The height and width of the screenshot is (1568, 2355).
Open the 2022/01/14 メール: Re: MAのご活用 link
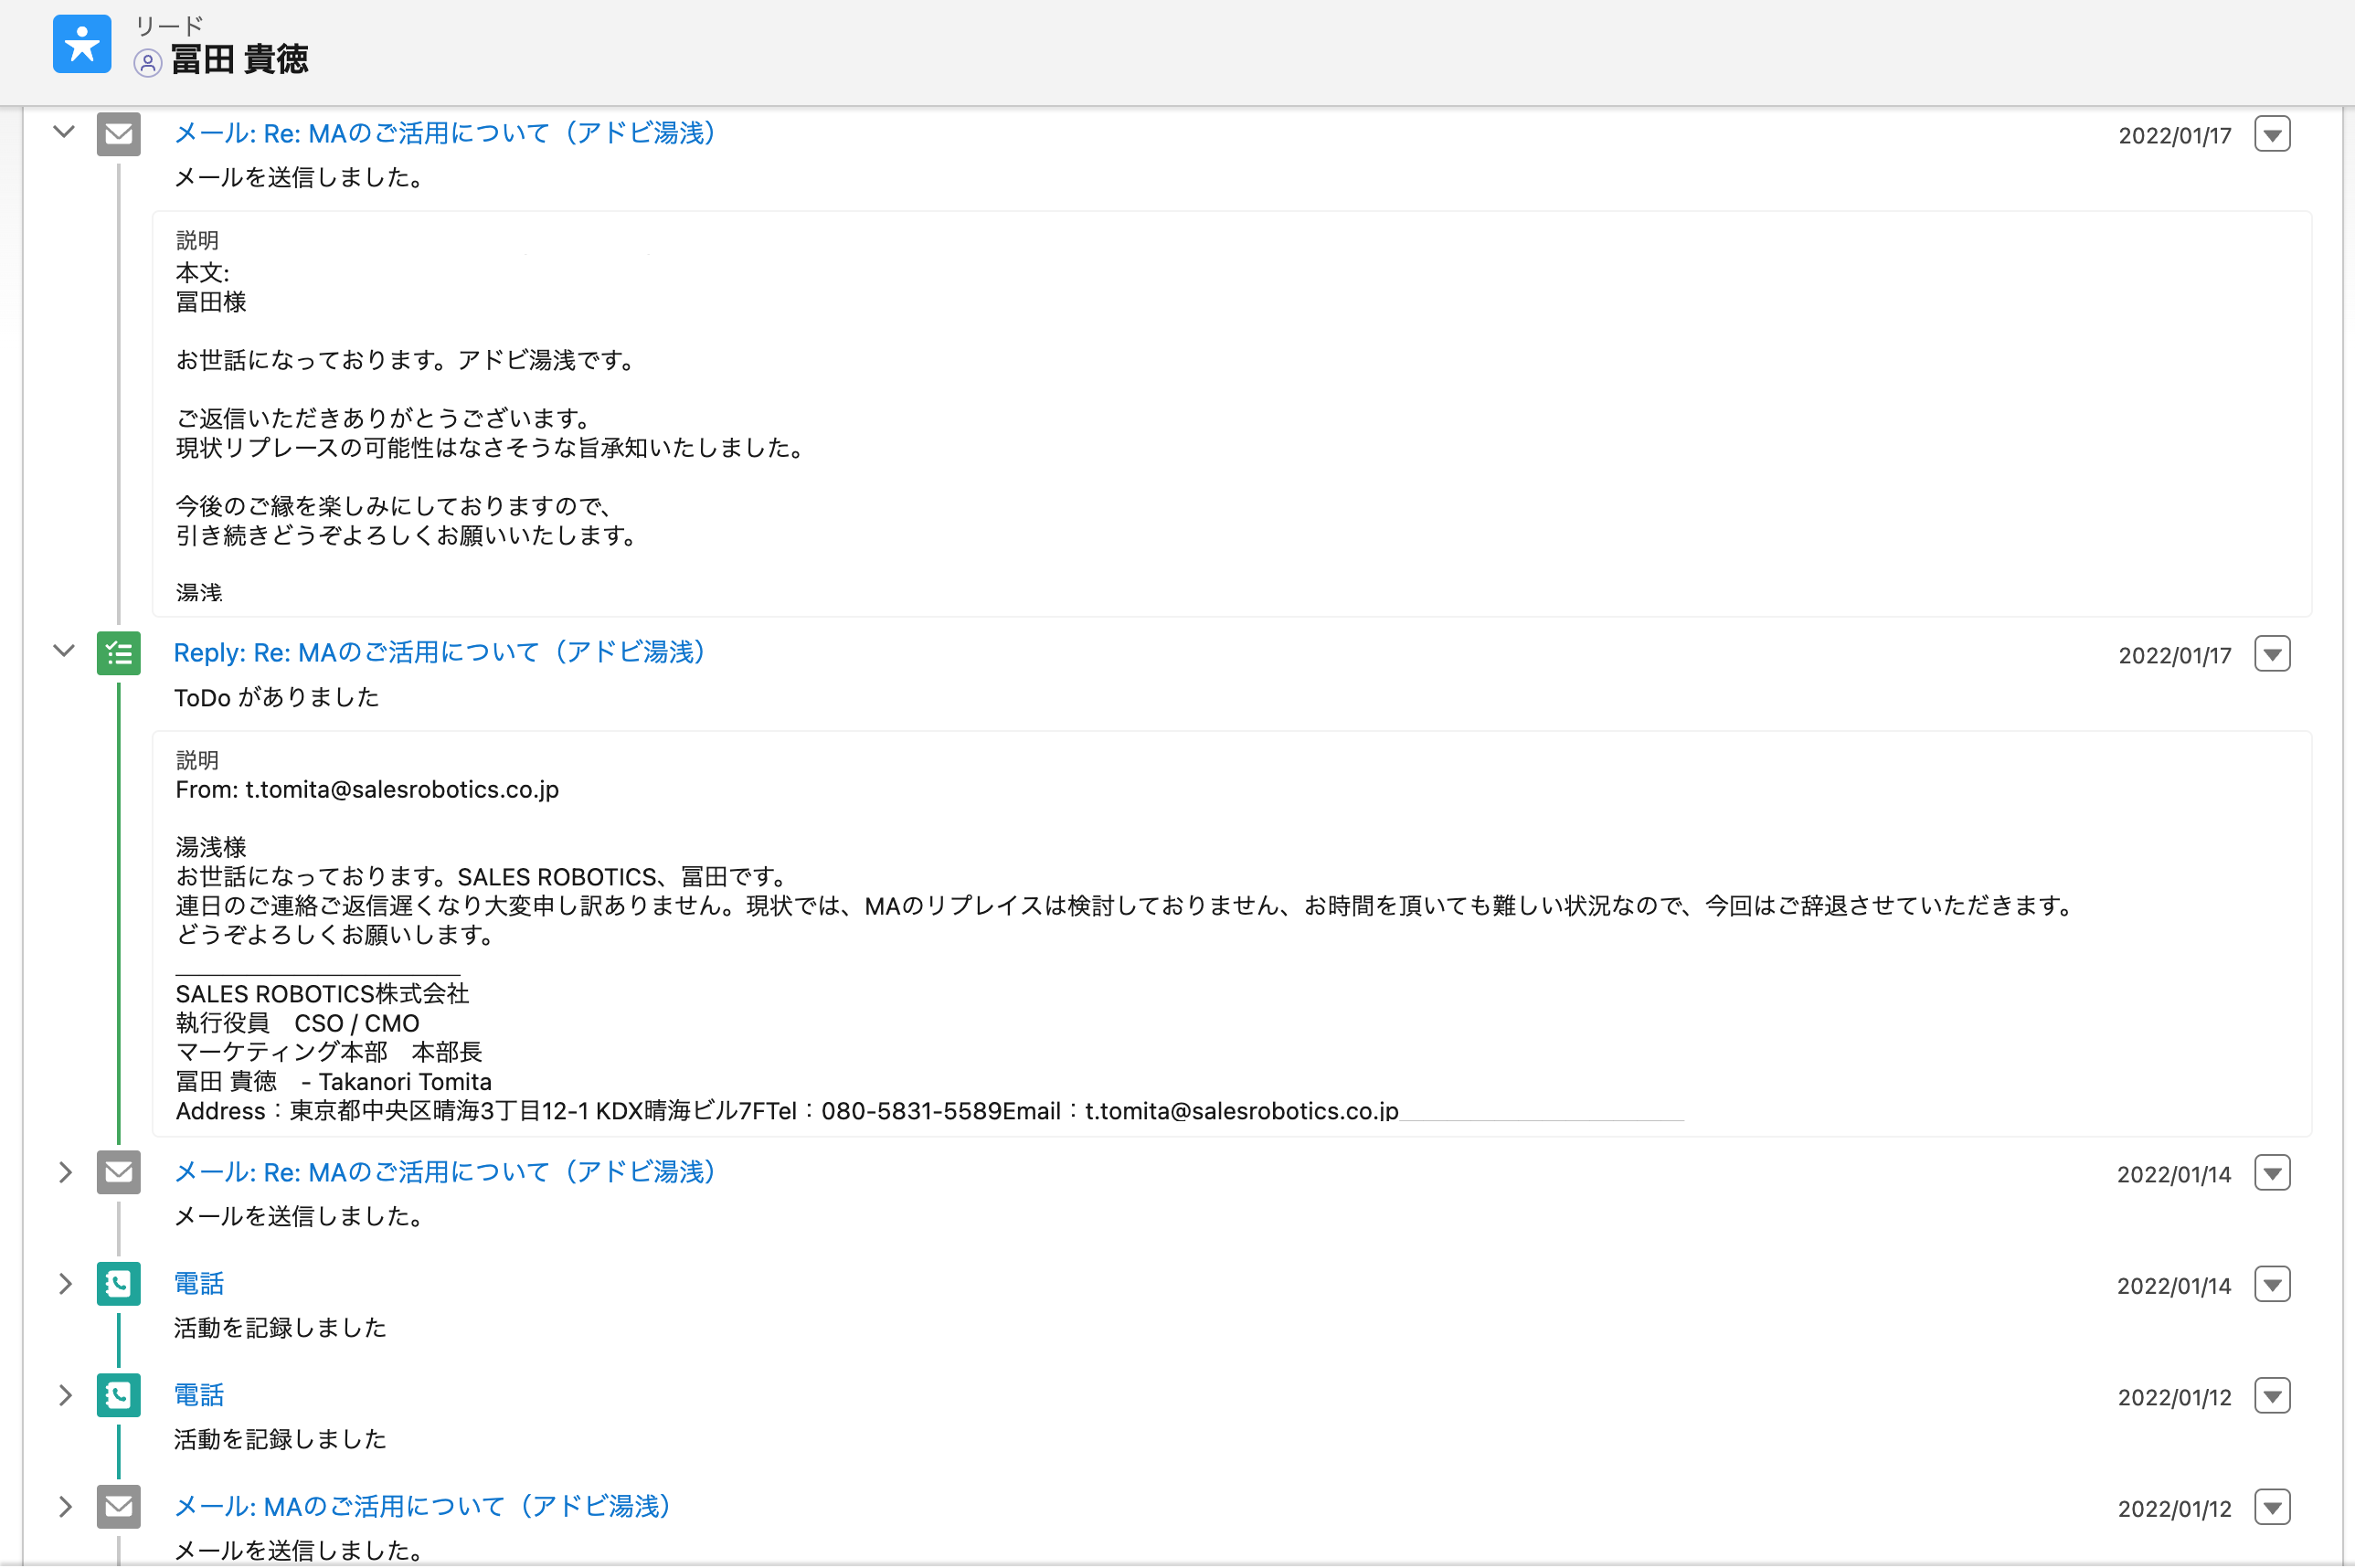445,1172
